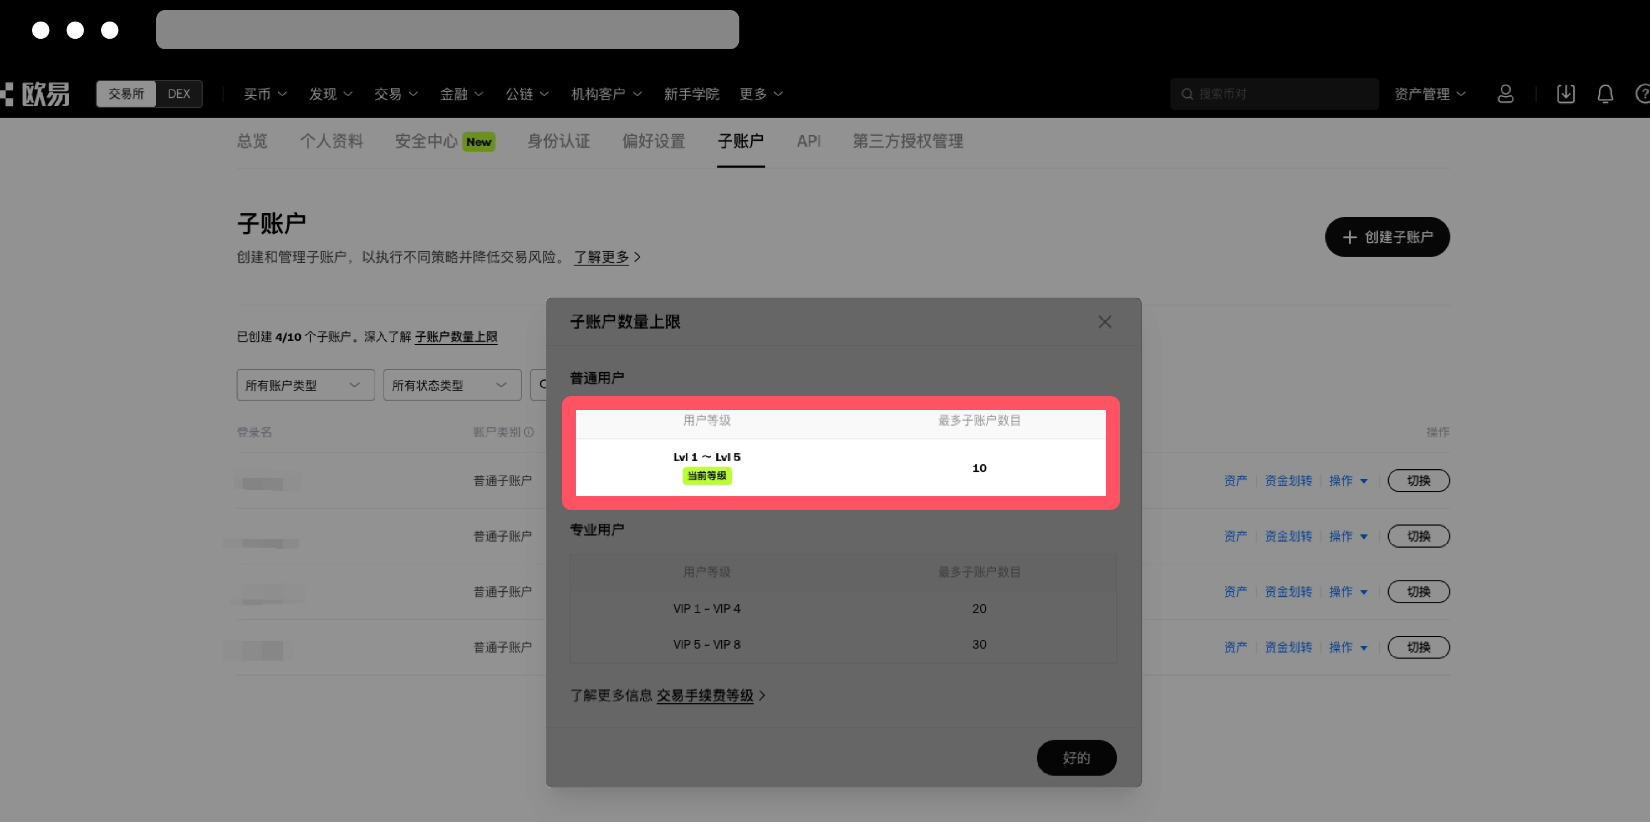Open the 交易手续费等级 link

click(705, 695)
